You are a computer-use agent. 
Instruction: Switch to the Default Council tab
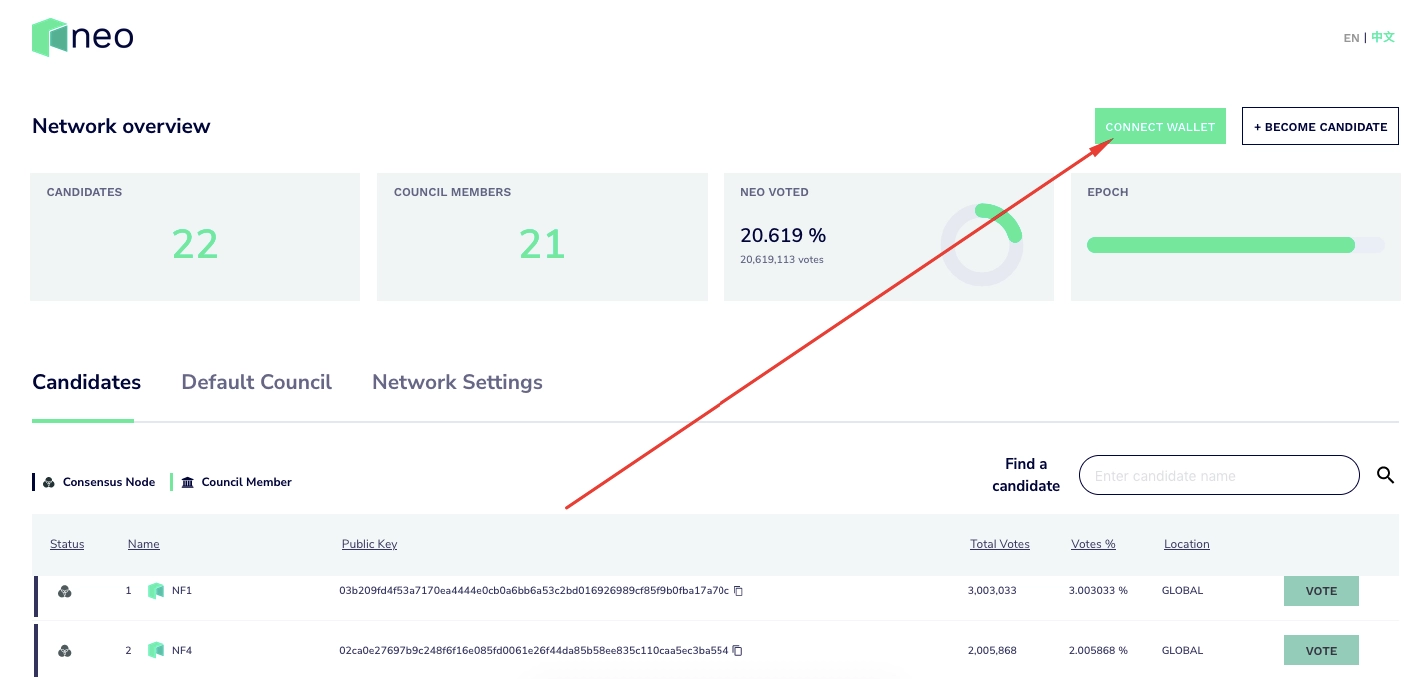tap(256, 382)
